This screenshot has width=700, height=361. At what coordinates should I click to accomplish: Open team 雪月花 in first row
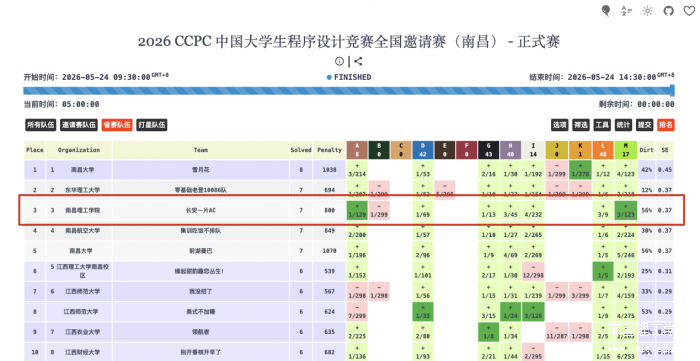(200, 170)
